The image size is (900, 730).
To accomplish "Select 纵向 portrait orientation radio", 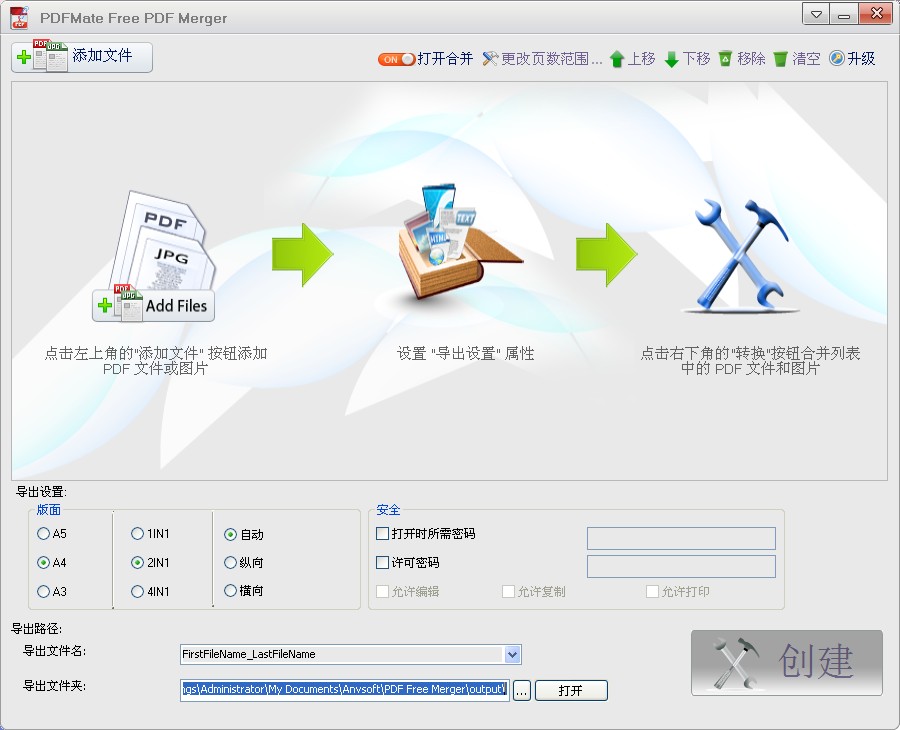I will point(230,562).
